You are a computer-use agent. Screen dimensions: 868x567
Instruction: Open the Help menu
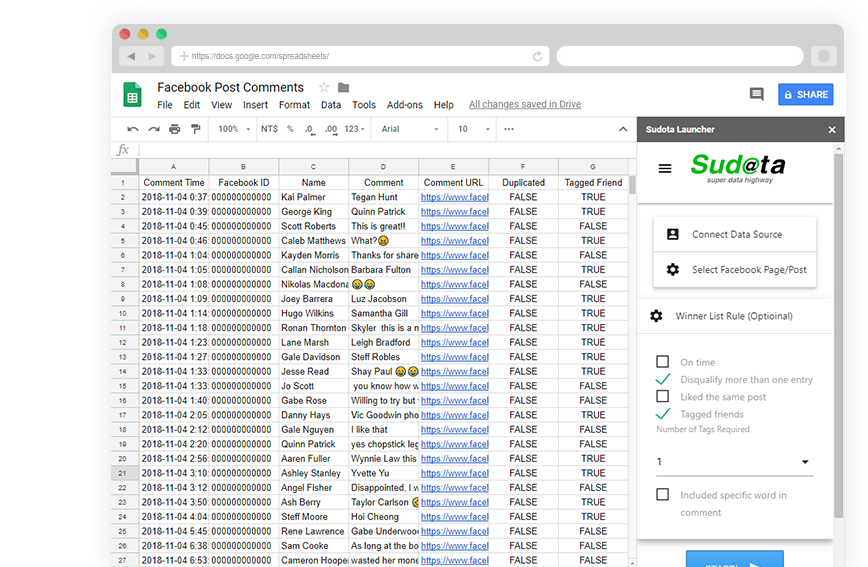(x=443, y=105)
